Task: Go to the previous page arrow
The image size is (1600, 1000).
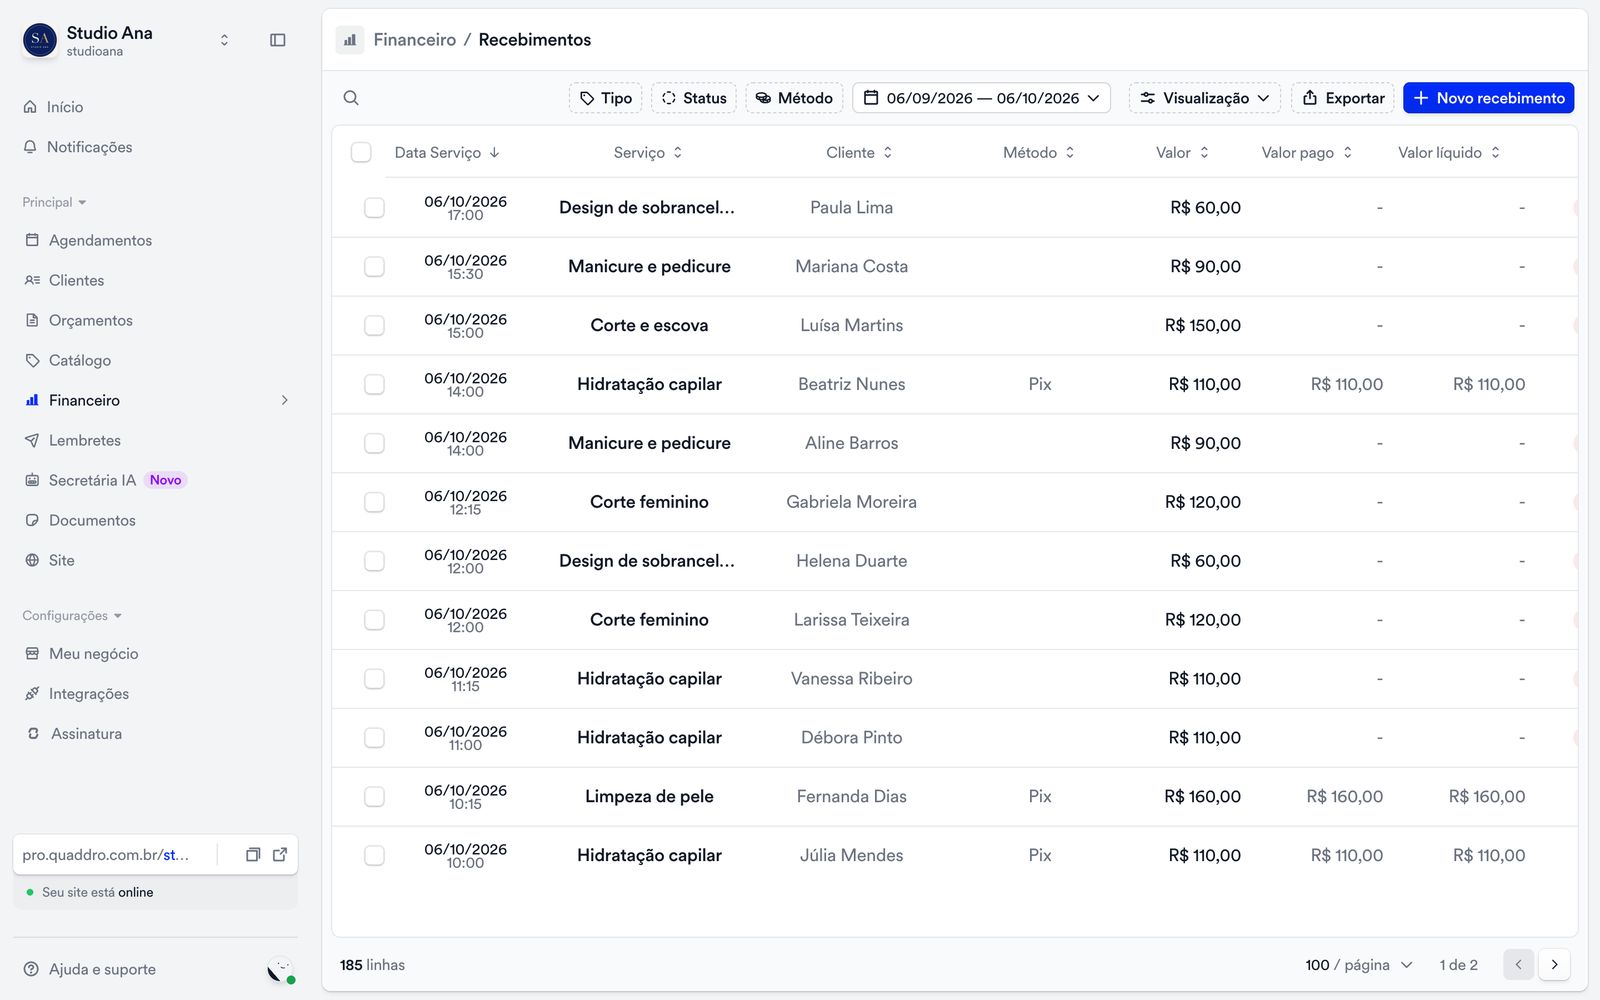Action: (x=1518, y=965)
